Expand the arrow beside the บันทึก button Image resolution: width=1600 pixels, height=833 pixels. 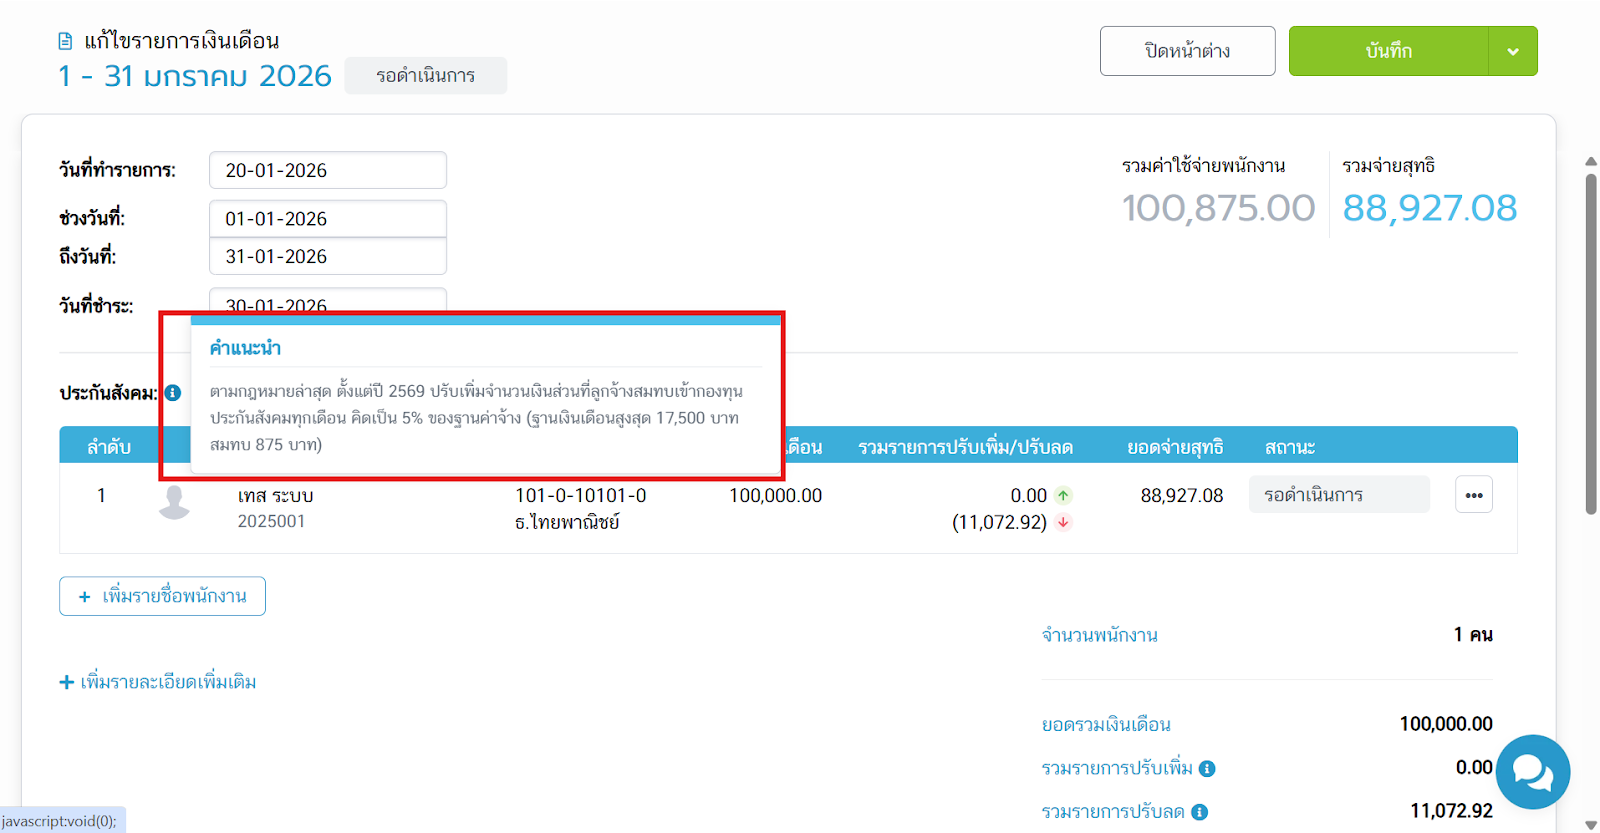point(1512,51)
